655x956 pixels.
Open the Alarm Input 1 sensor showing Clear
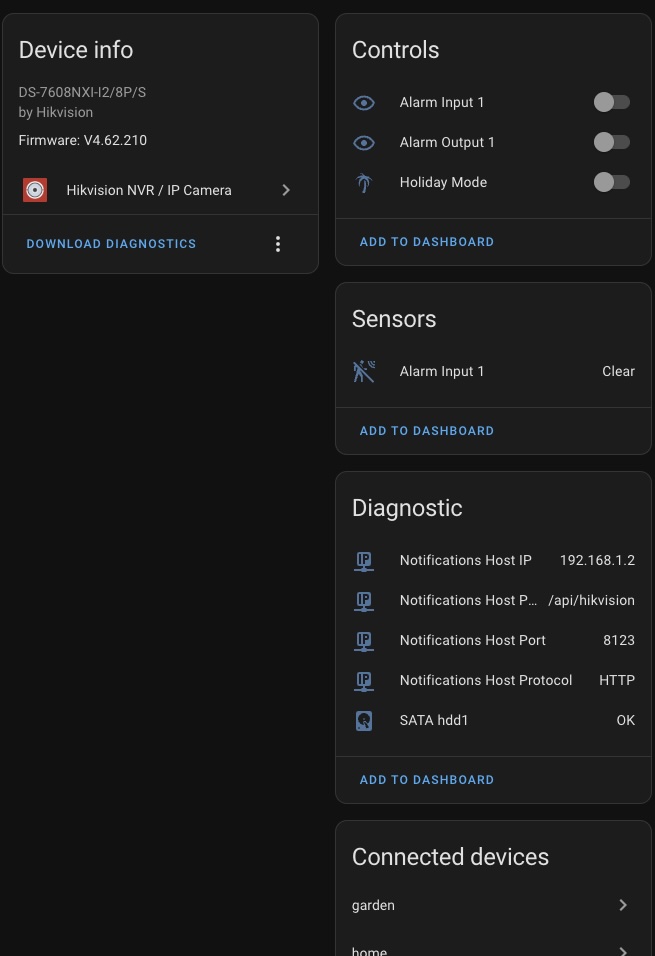(493, 371)
